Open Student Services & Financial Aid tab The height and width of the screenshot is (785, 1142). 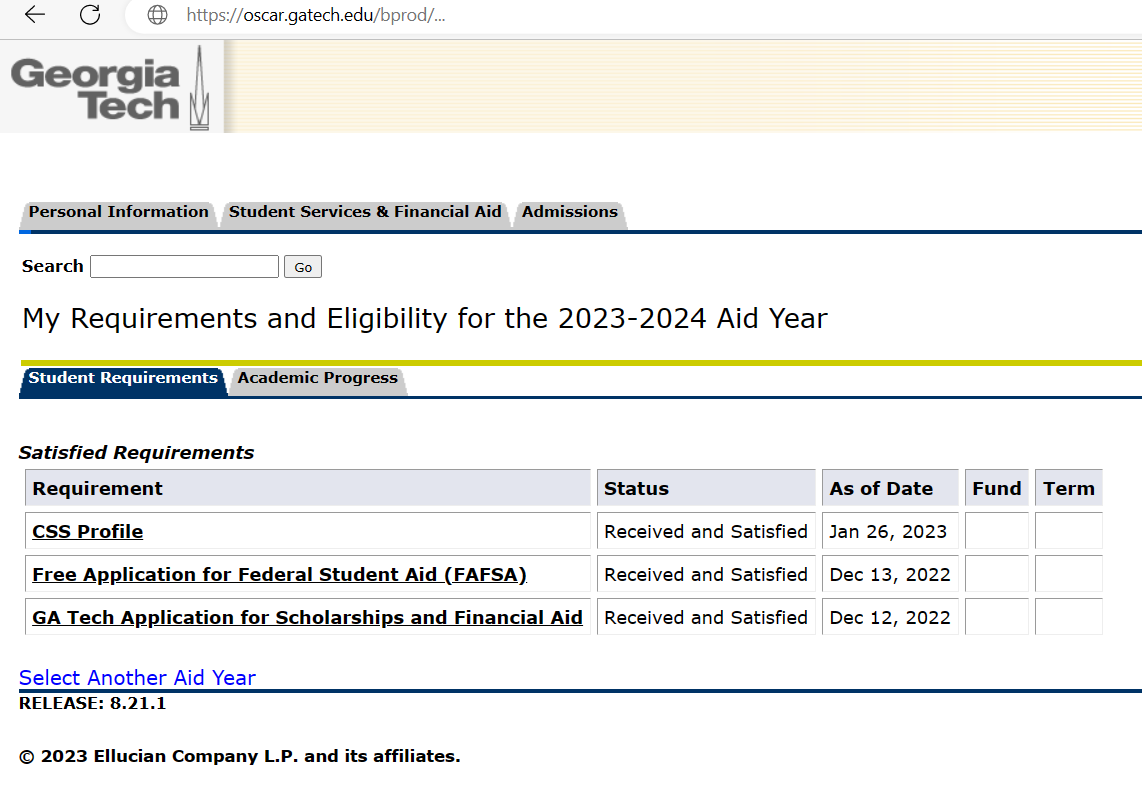pyautogui.click(x=365, y=212)
